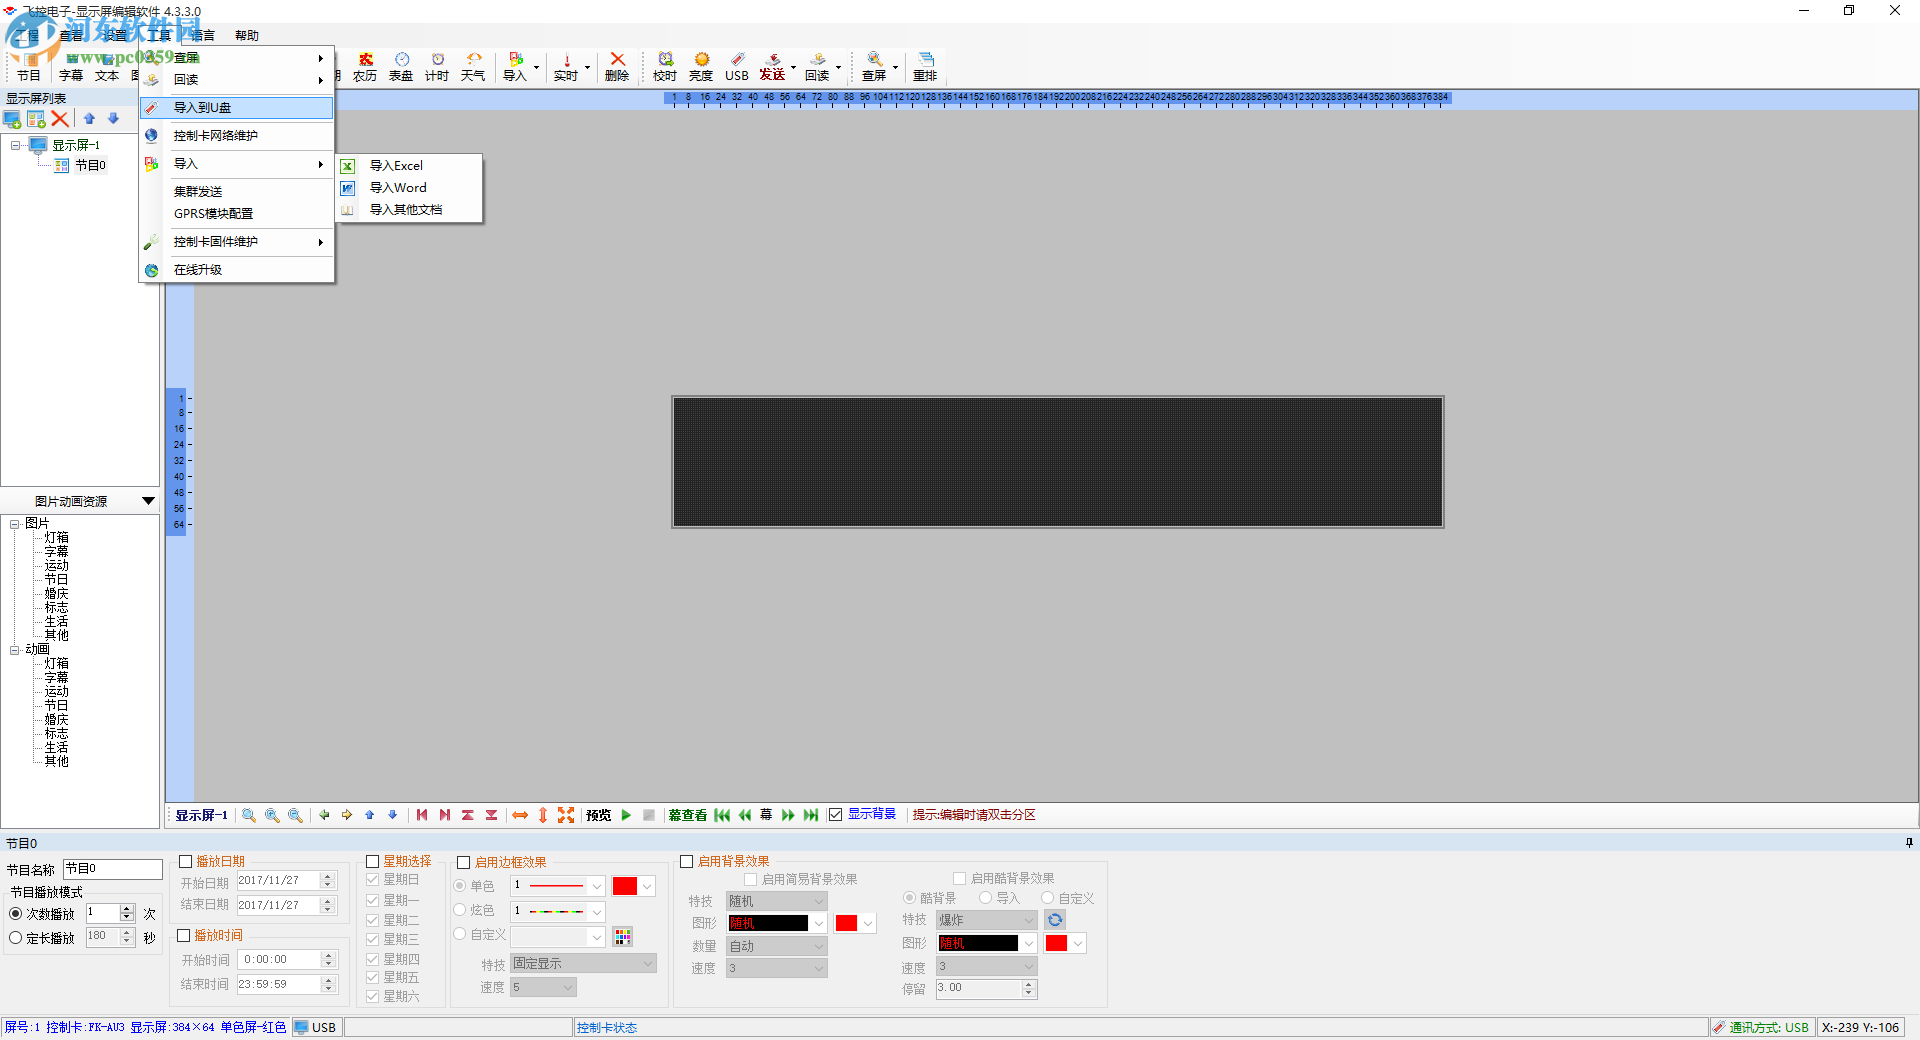Click the 校时 time sync icon
The width and height of the screenshot is (1920, 1040).
coord(665,67)
